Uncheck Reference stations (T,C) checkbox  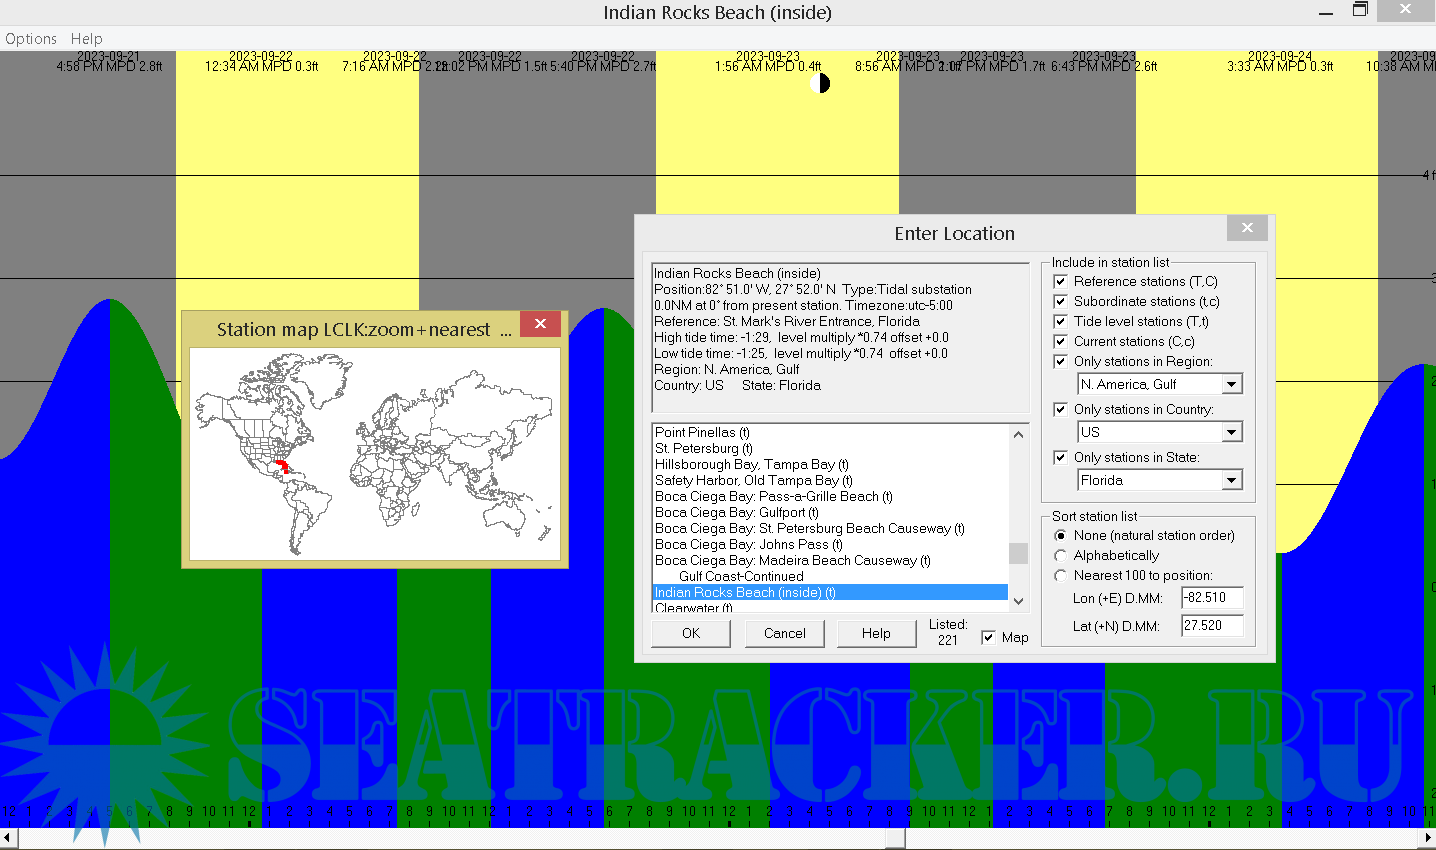1061,282
